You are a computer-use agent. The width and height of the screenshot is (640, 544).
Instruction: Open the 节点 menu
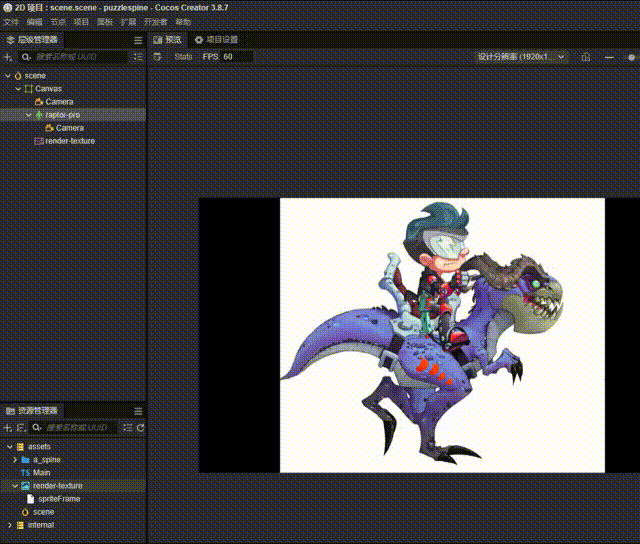point(58,22)
